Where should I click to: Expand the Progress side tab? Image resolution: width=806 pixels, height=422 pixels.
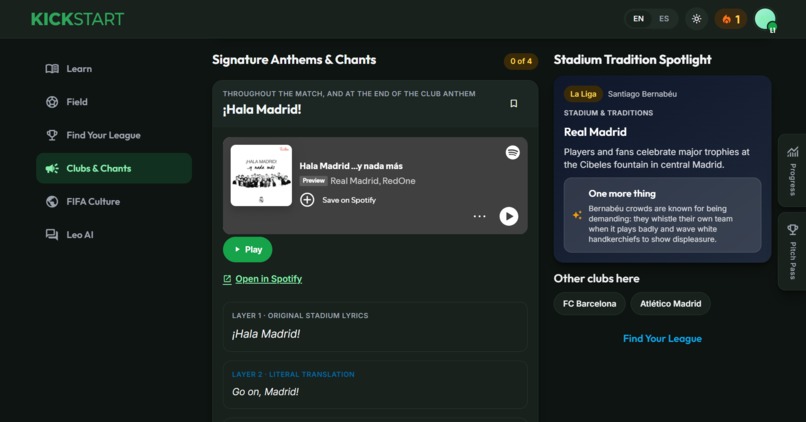click(792, 170)
